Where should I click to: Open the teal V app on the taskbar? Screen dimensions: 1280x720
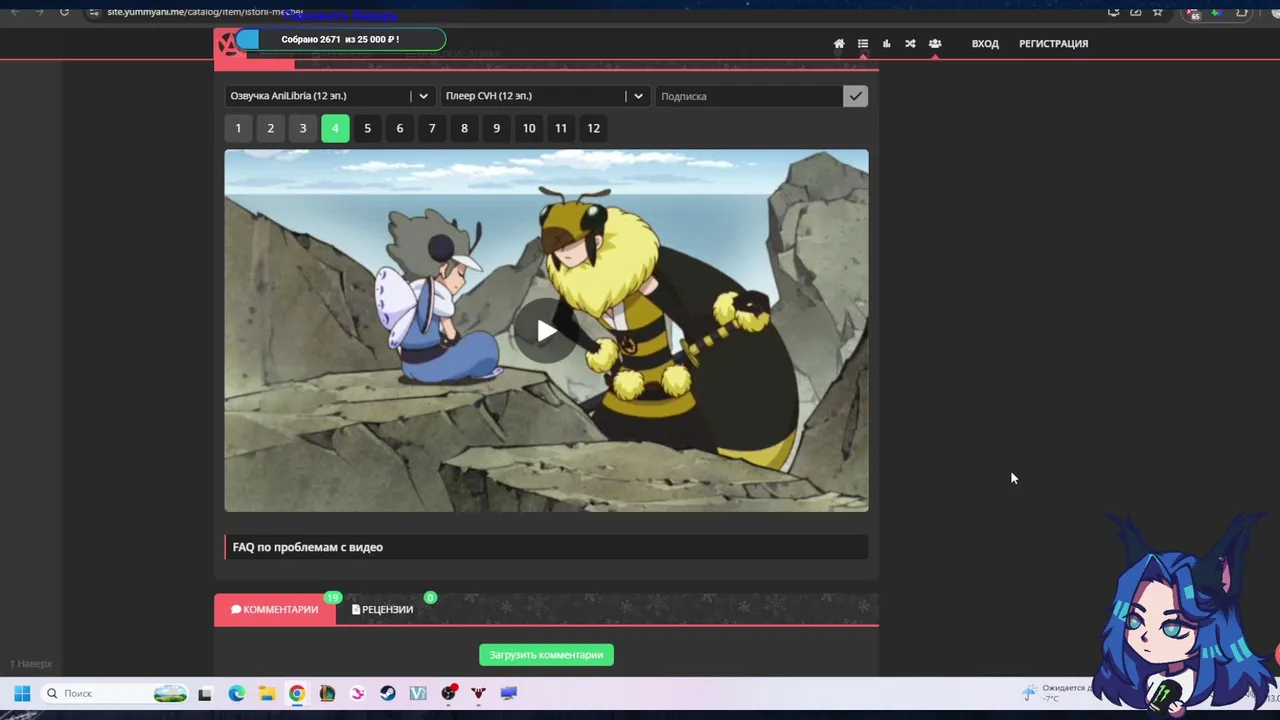pos(418,693)
